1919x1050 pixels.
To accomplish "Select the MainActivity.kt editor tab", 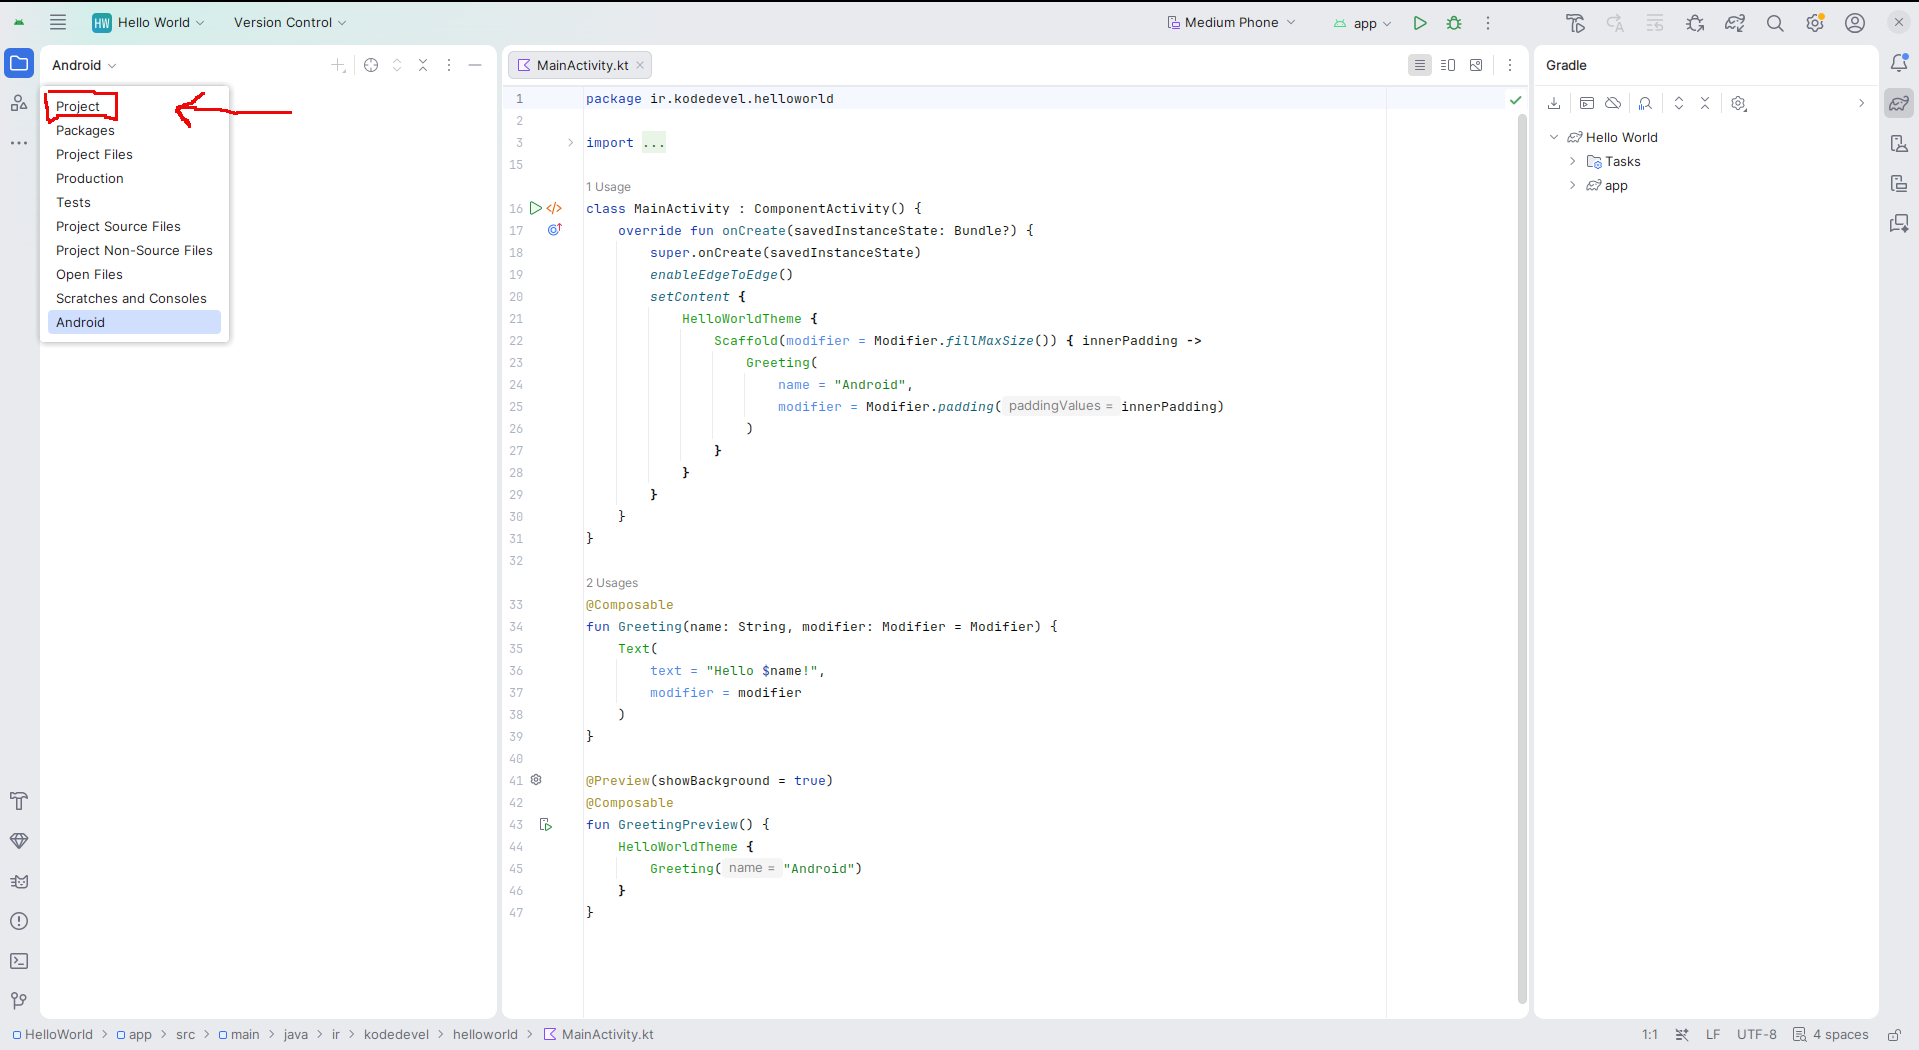I will 580,65.
